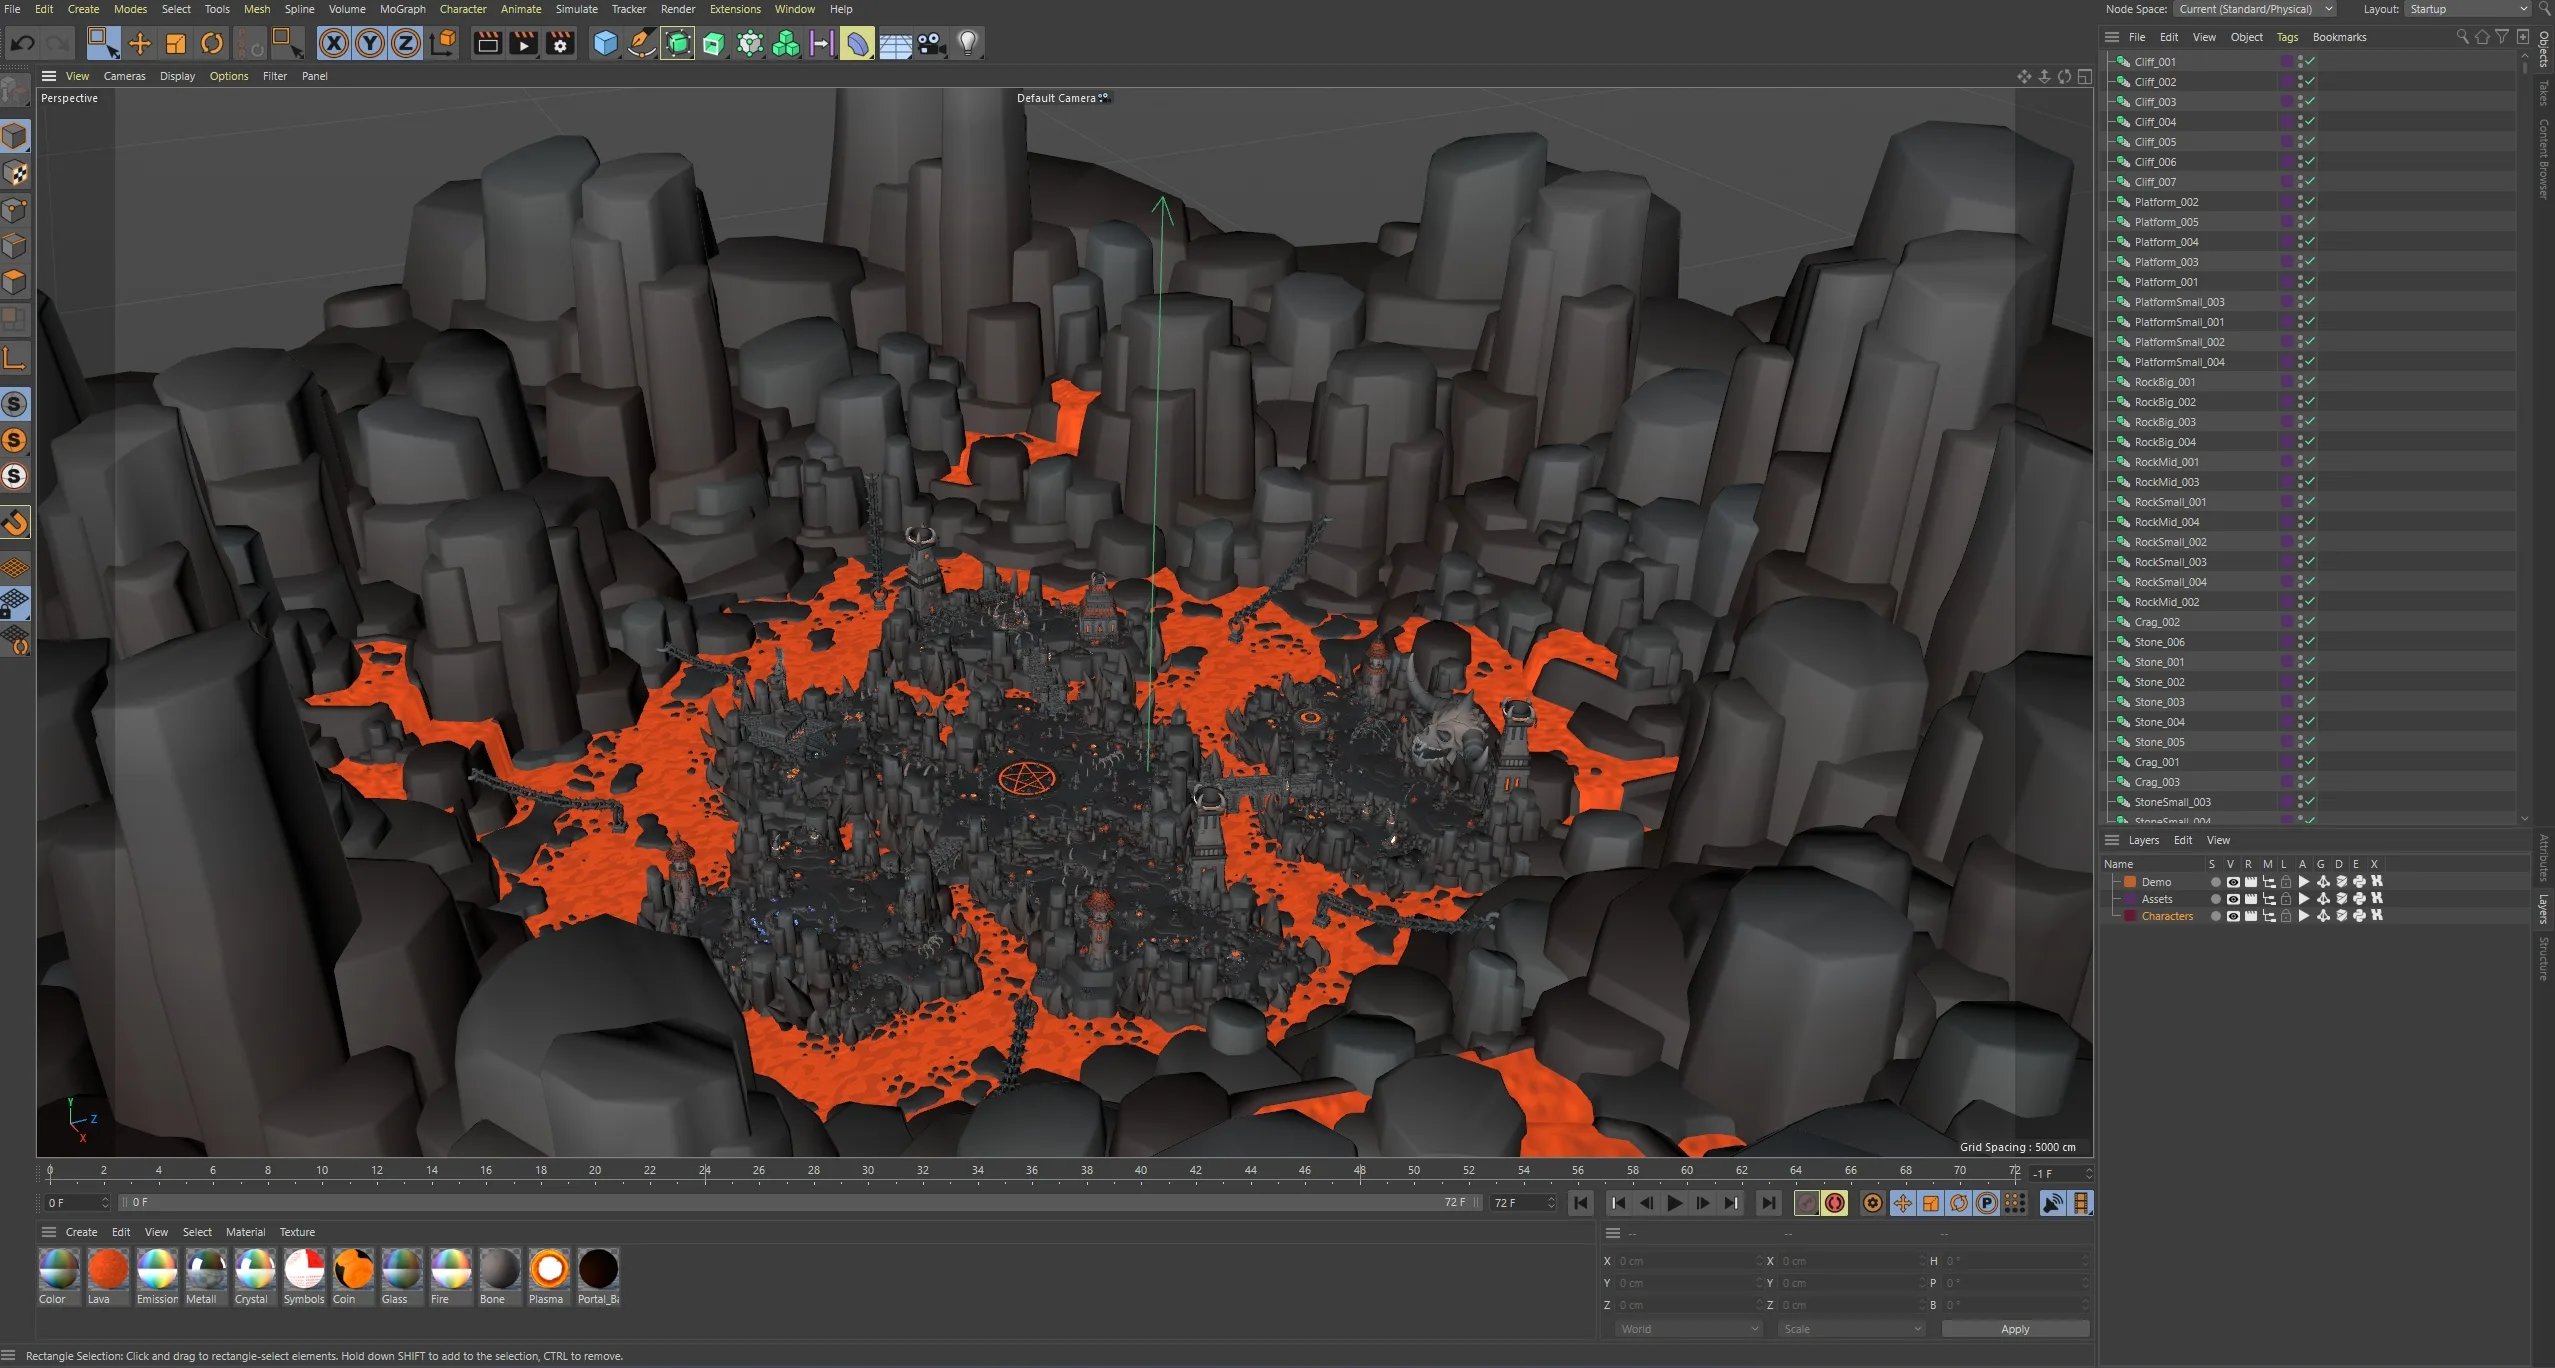Toggle visibility eye of Demo layer
The height and width of the screenshot is (1368, 2555).
tap(2232, 882)
